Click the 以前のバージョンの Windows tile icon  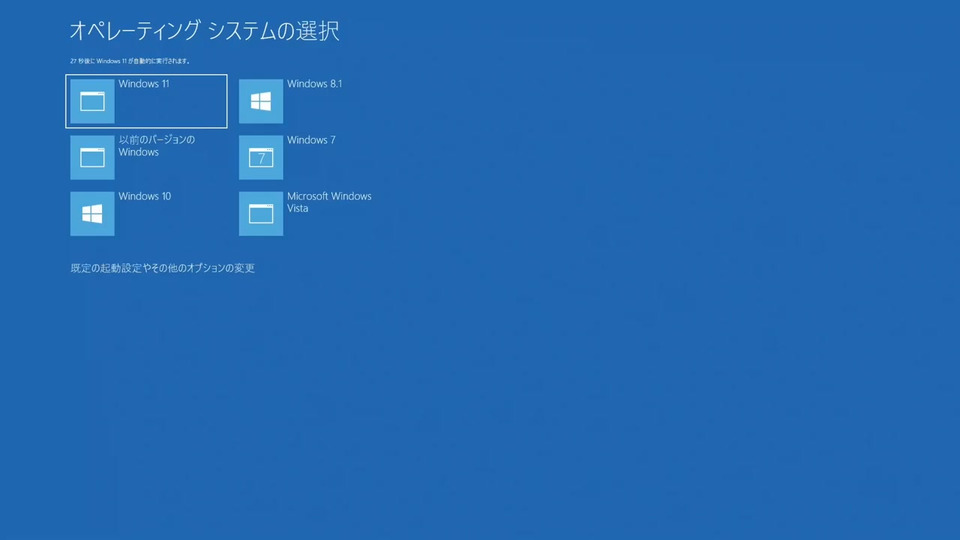point(92,157)
